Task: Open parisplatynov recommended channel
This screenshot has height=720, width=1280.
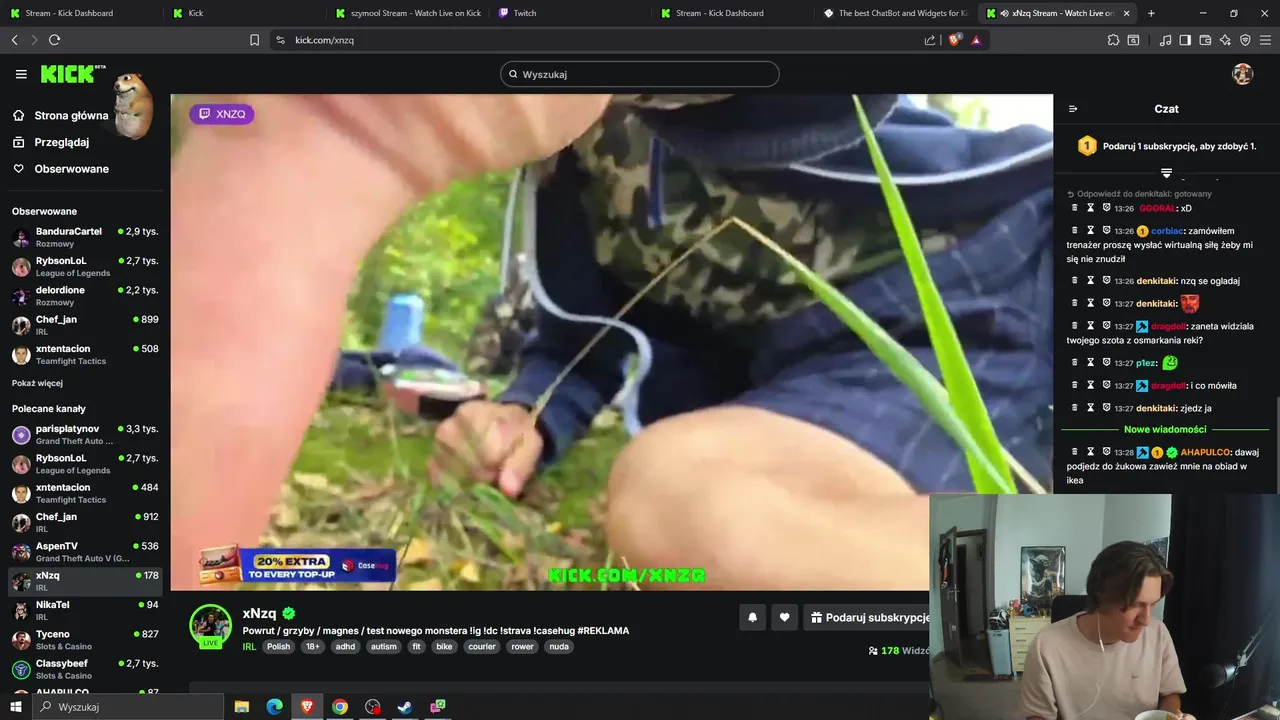Action: pos(85,434)
